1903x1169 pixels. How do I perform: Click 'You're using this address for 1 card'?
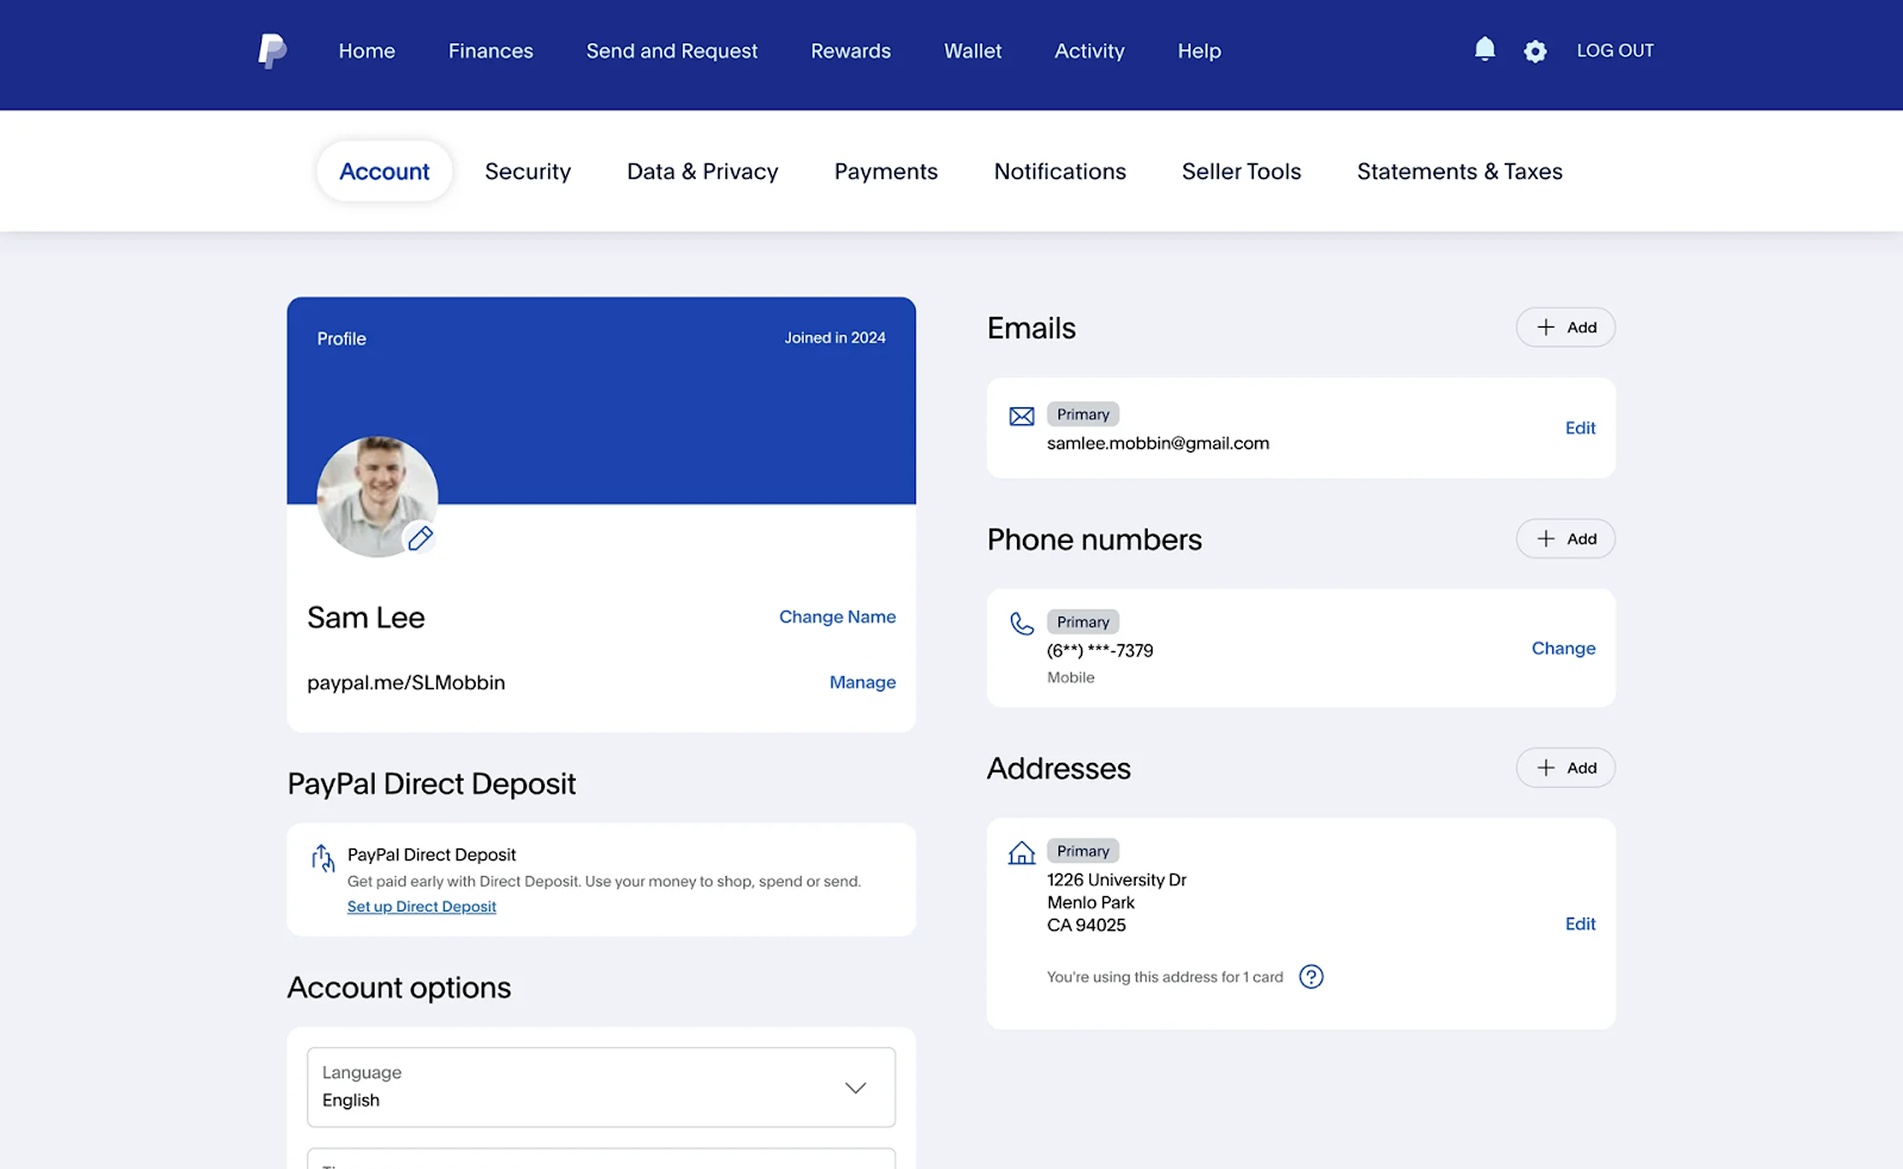point(1164,977)
